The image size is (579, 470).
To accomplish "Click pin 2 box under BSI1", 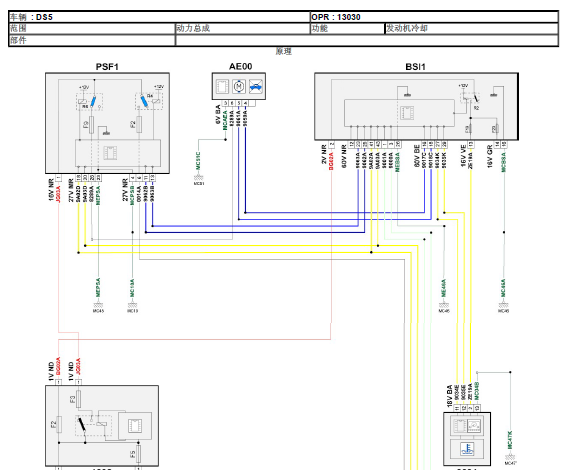I will (332, 144).
